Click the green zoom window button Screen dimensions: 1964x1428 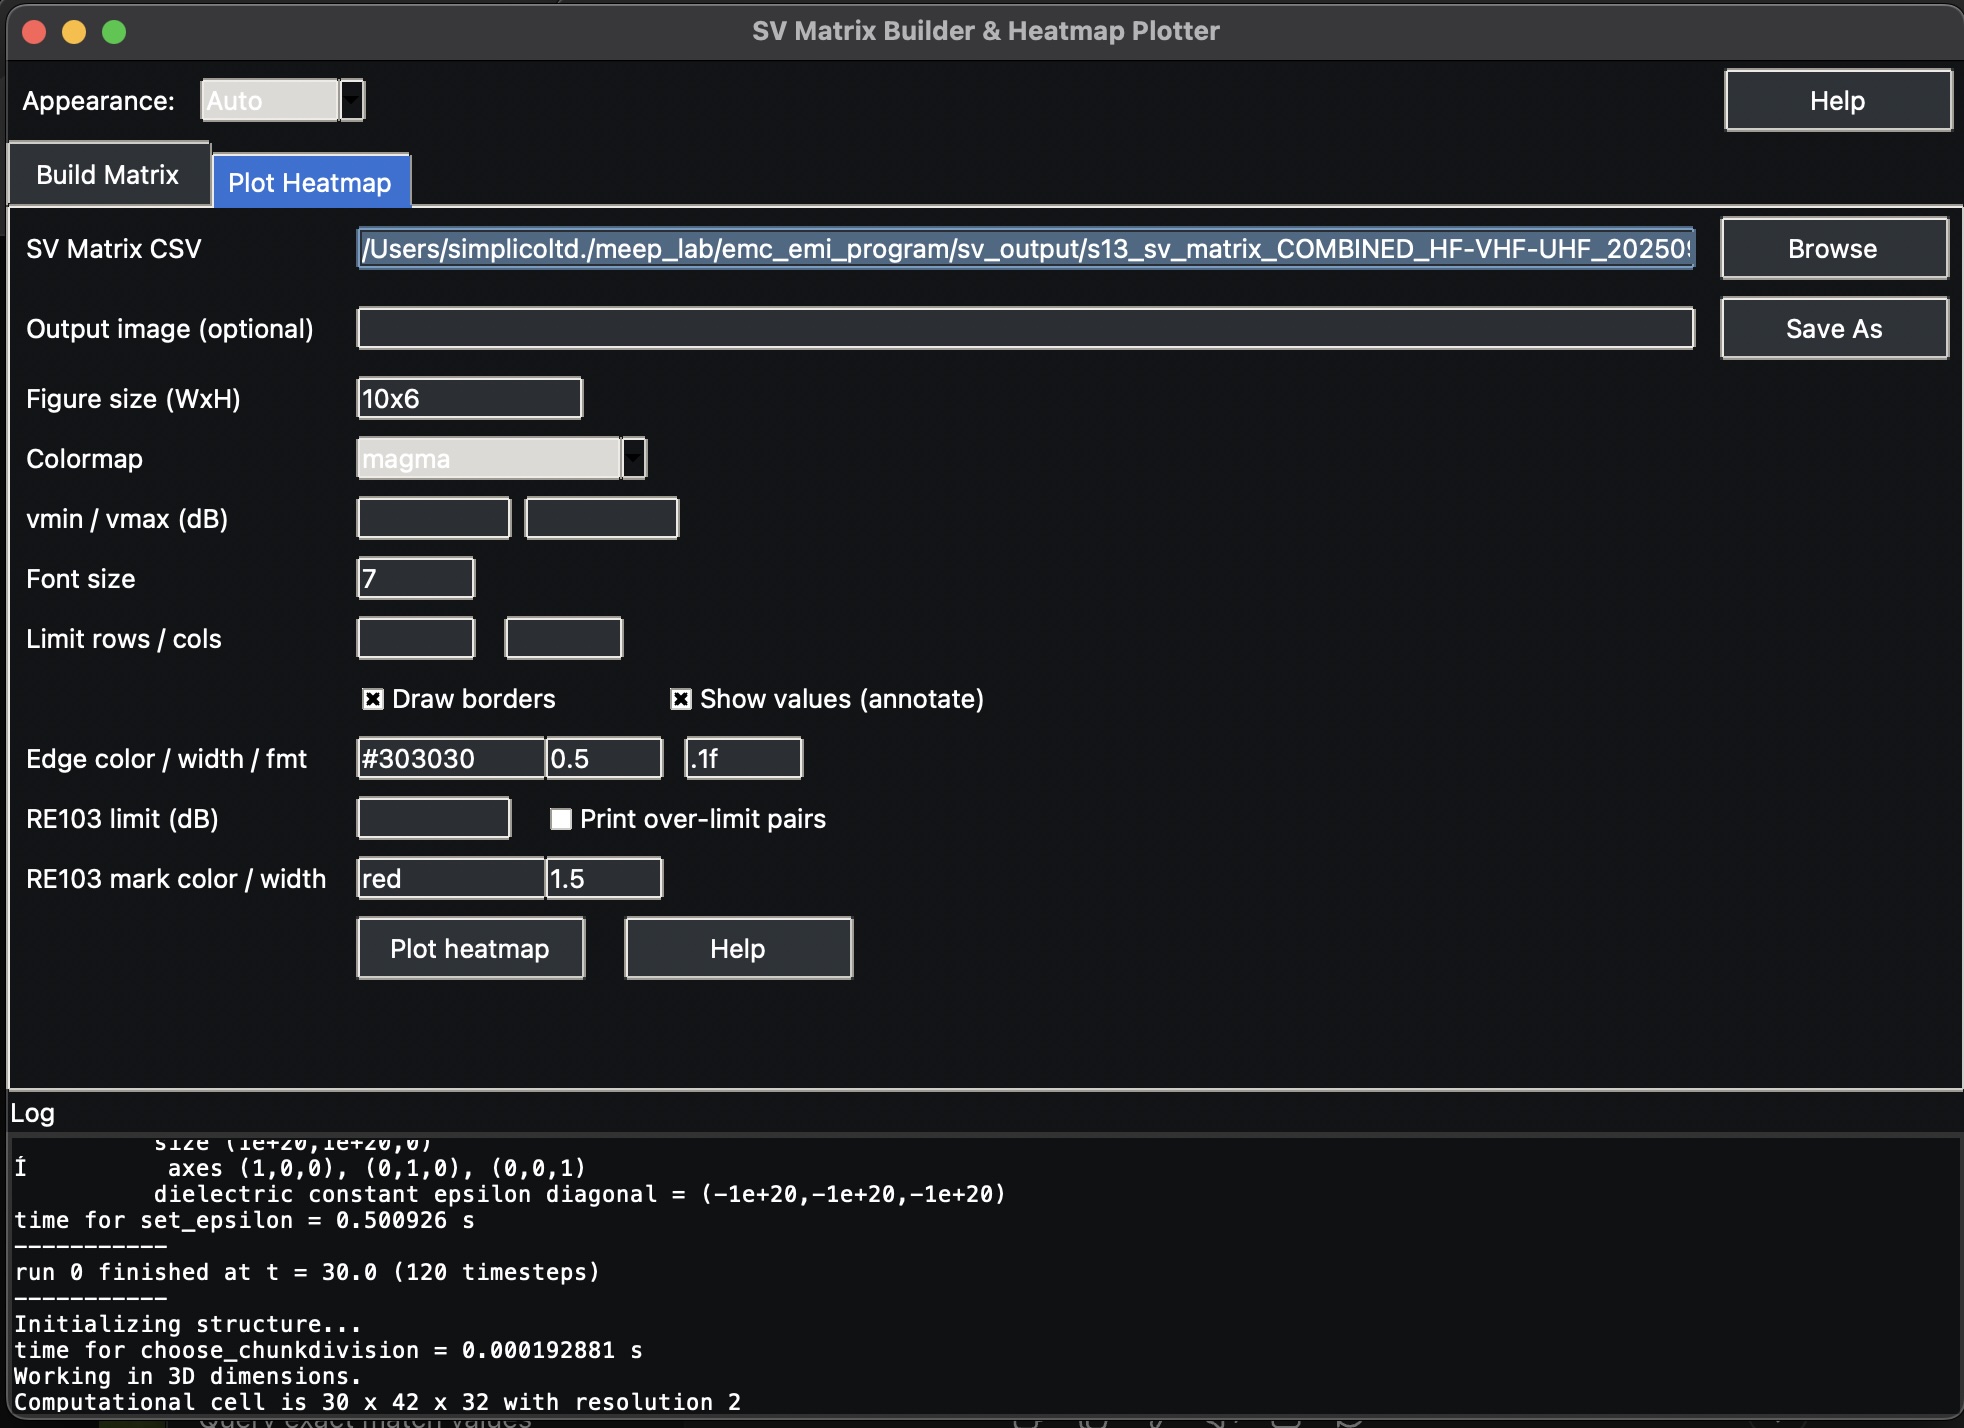click(114, 32)
